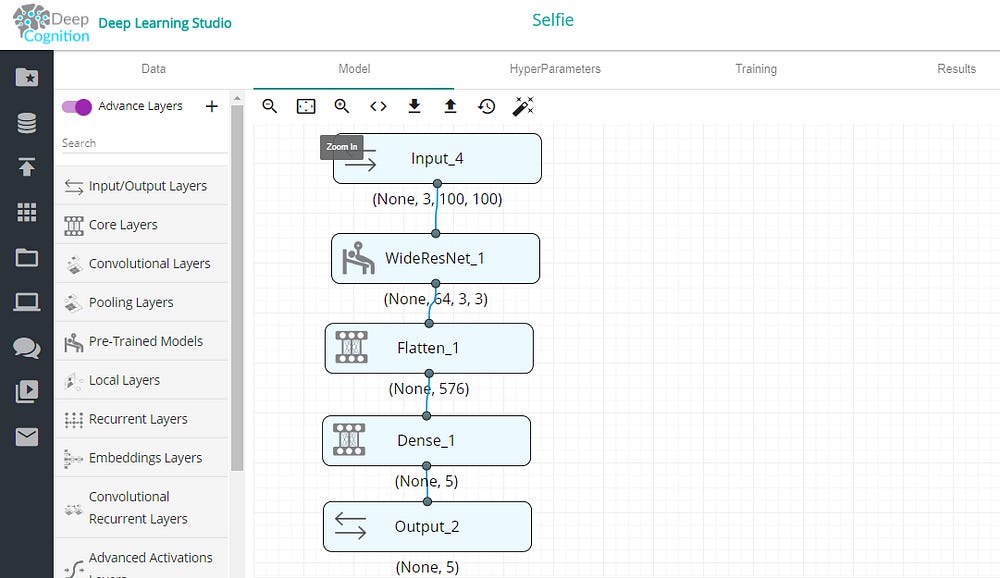Open the video tutorials sidebar icon
The height and width of the screenshot is (578, 1000).
coord(27,391)
